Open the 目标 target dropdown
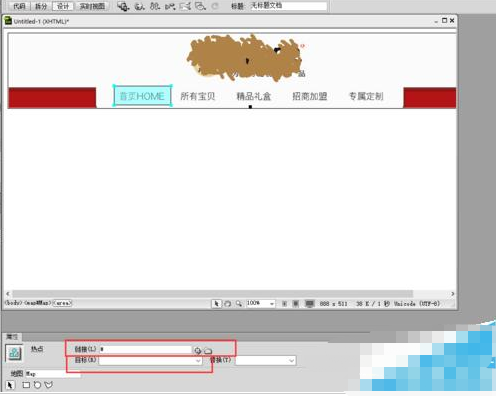The image size is (496, 396). pyautogui.click(x=150, y=361)
